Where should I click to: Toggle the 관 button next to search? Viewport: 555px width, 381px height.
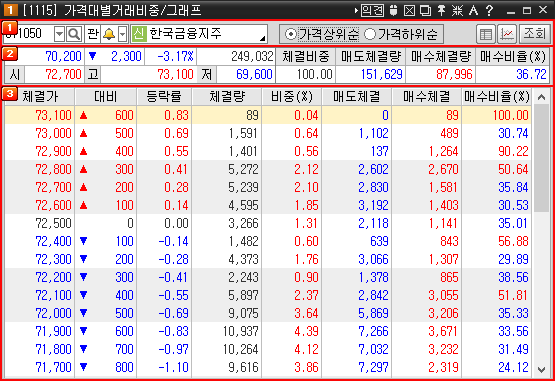point(92,34)
